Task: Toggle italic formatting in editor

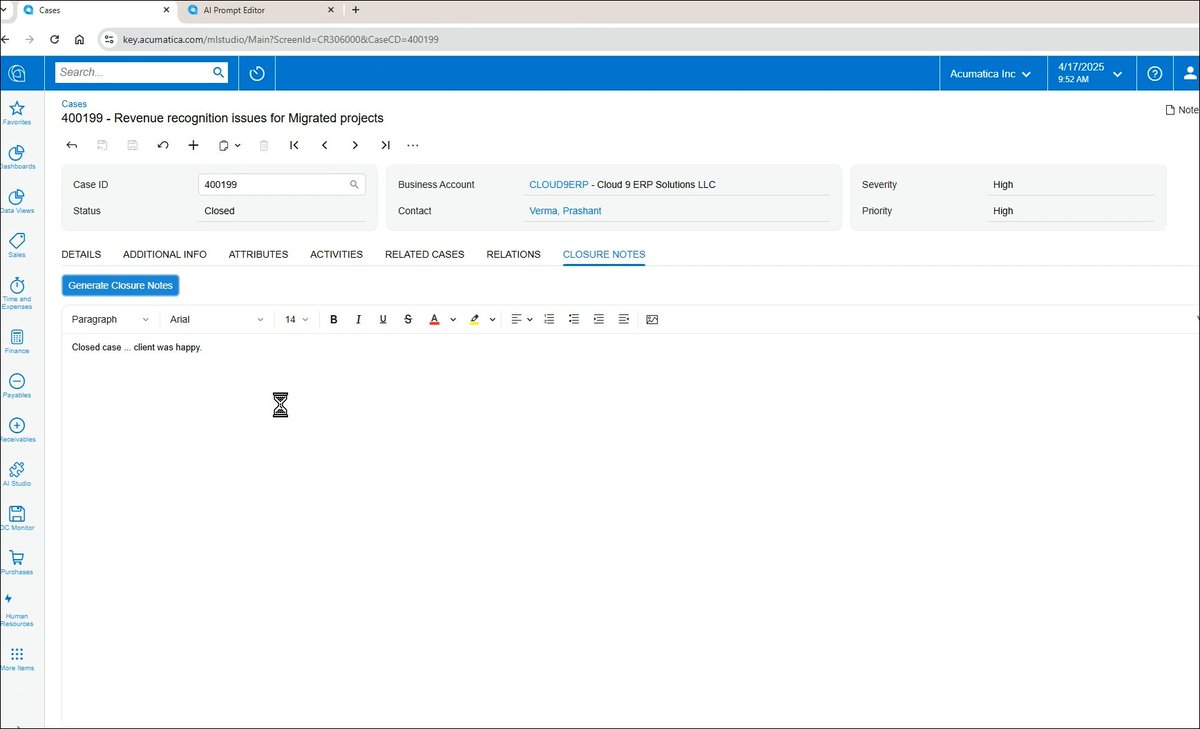Action: tap(359, 320)
